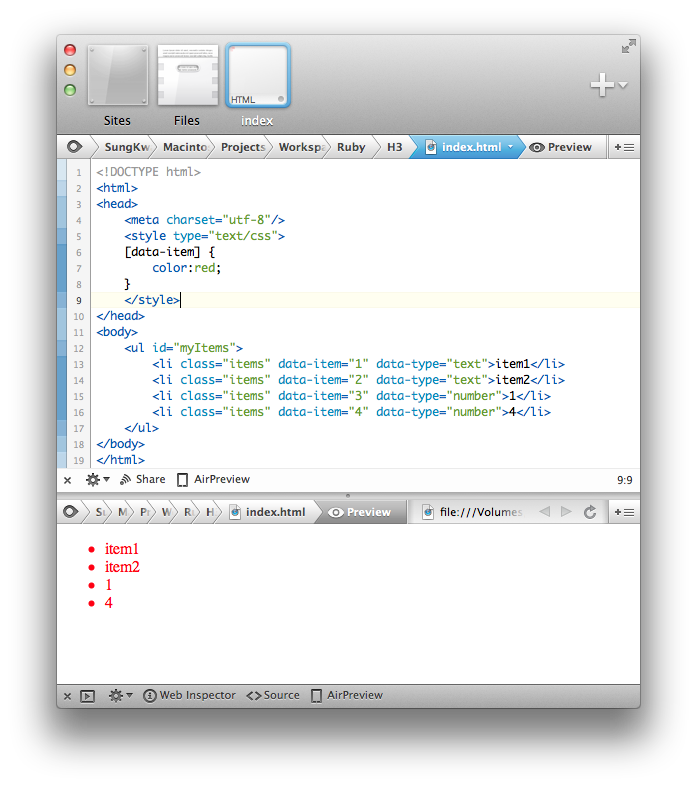Close the preview pane with X icon

67,696
